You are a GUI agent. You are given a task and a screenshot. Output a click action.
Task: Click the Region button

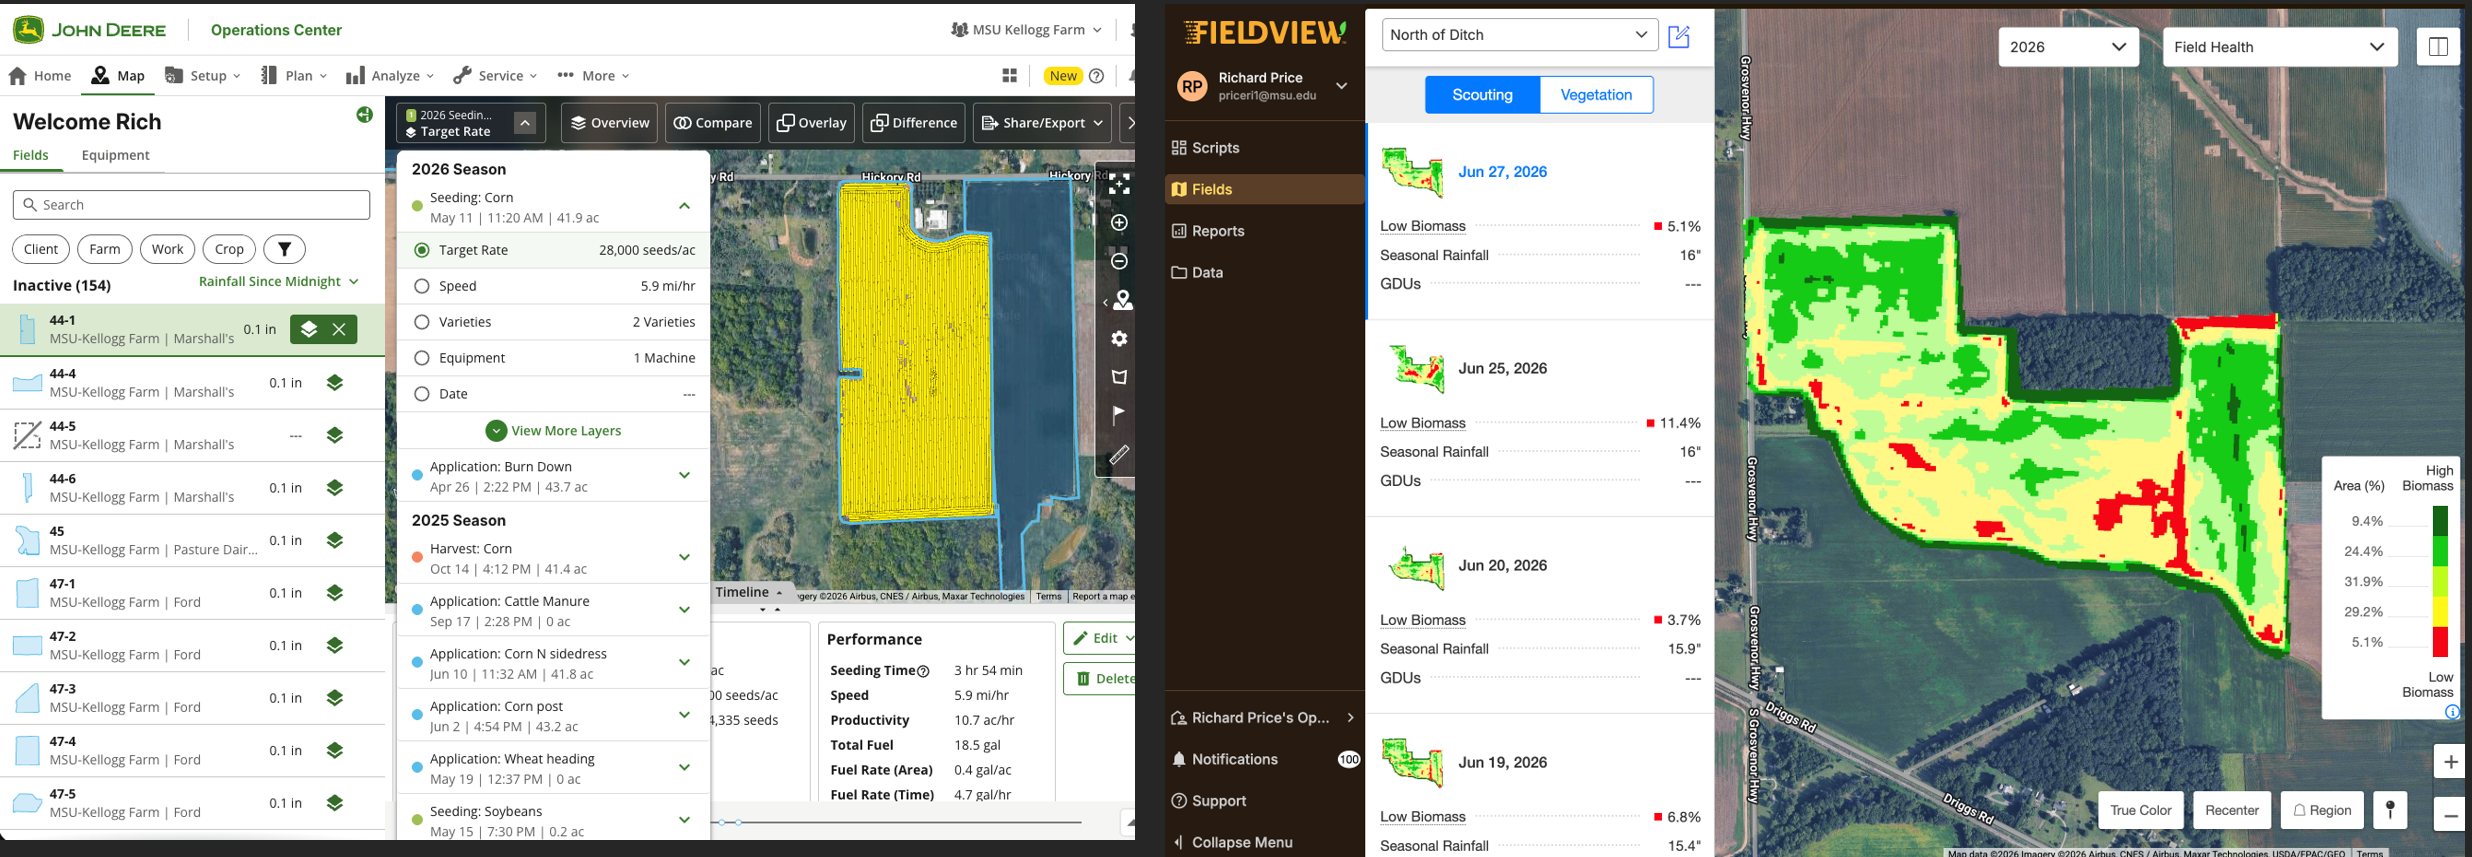pos(2322,810)
